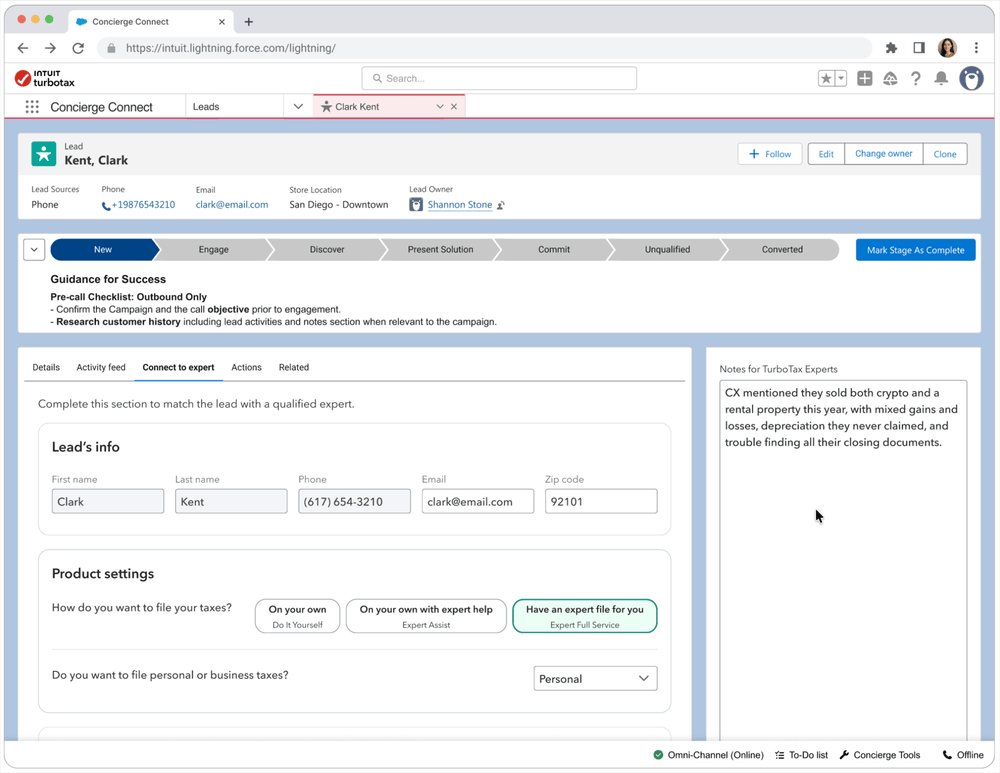
Task: Open the Leads navigation dropdown chevron
Action: 298,107
